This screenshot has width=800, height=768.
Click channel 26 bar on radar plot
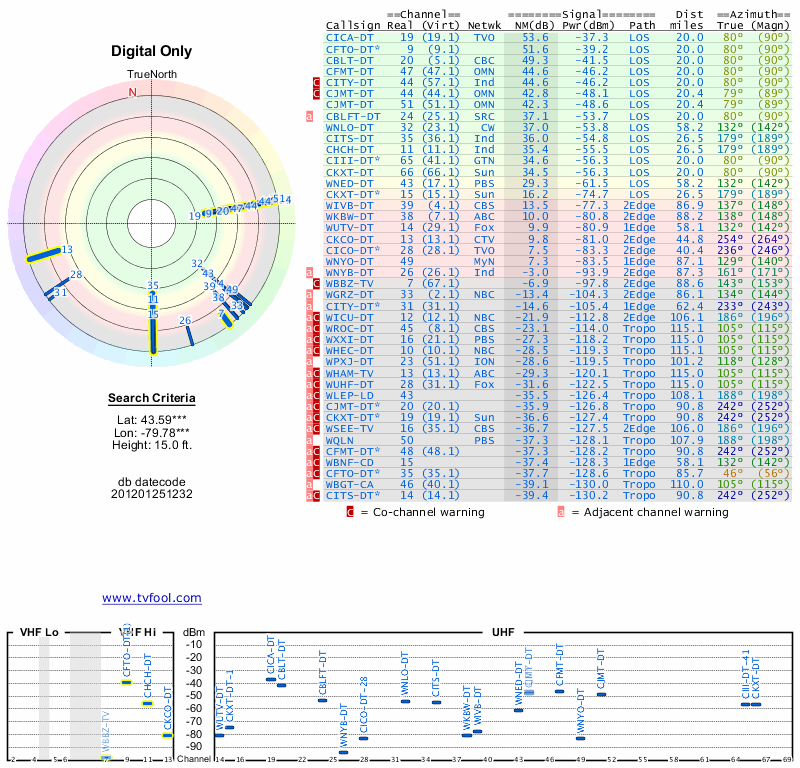pyautogui.click(x=189, y=334)
